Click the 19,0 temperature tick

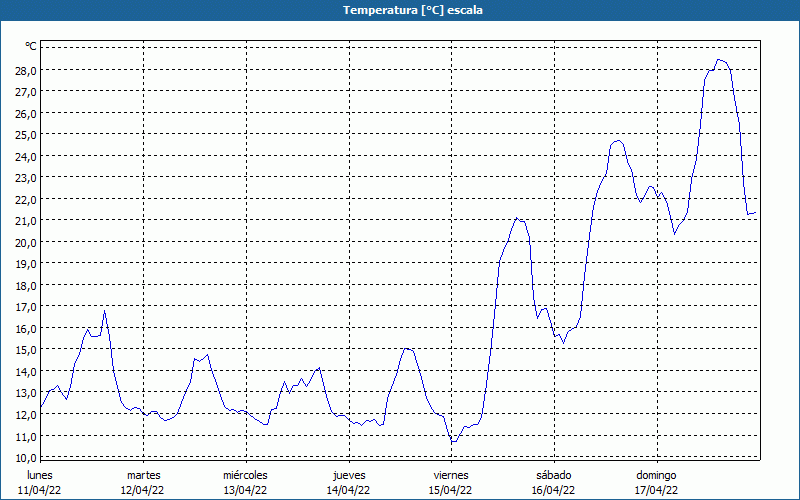(27, 264)
